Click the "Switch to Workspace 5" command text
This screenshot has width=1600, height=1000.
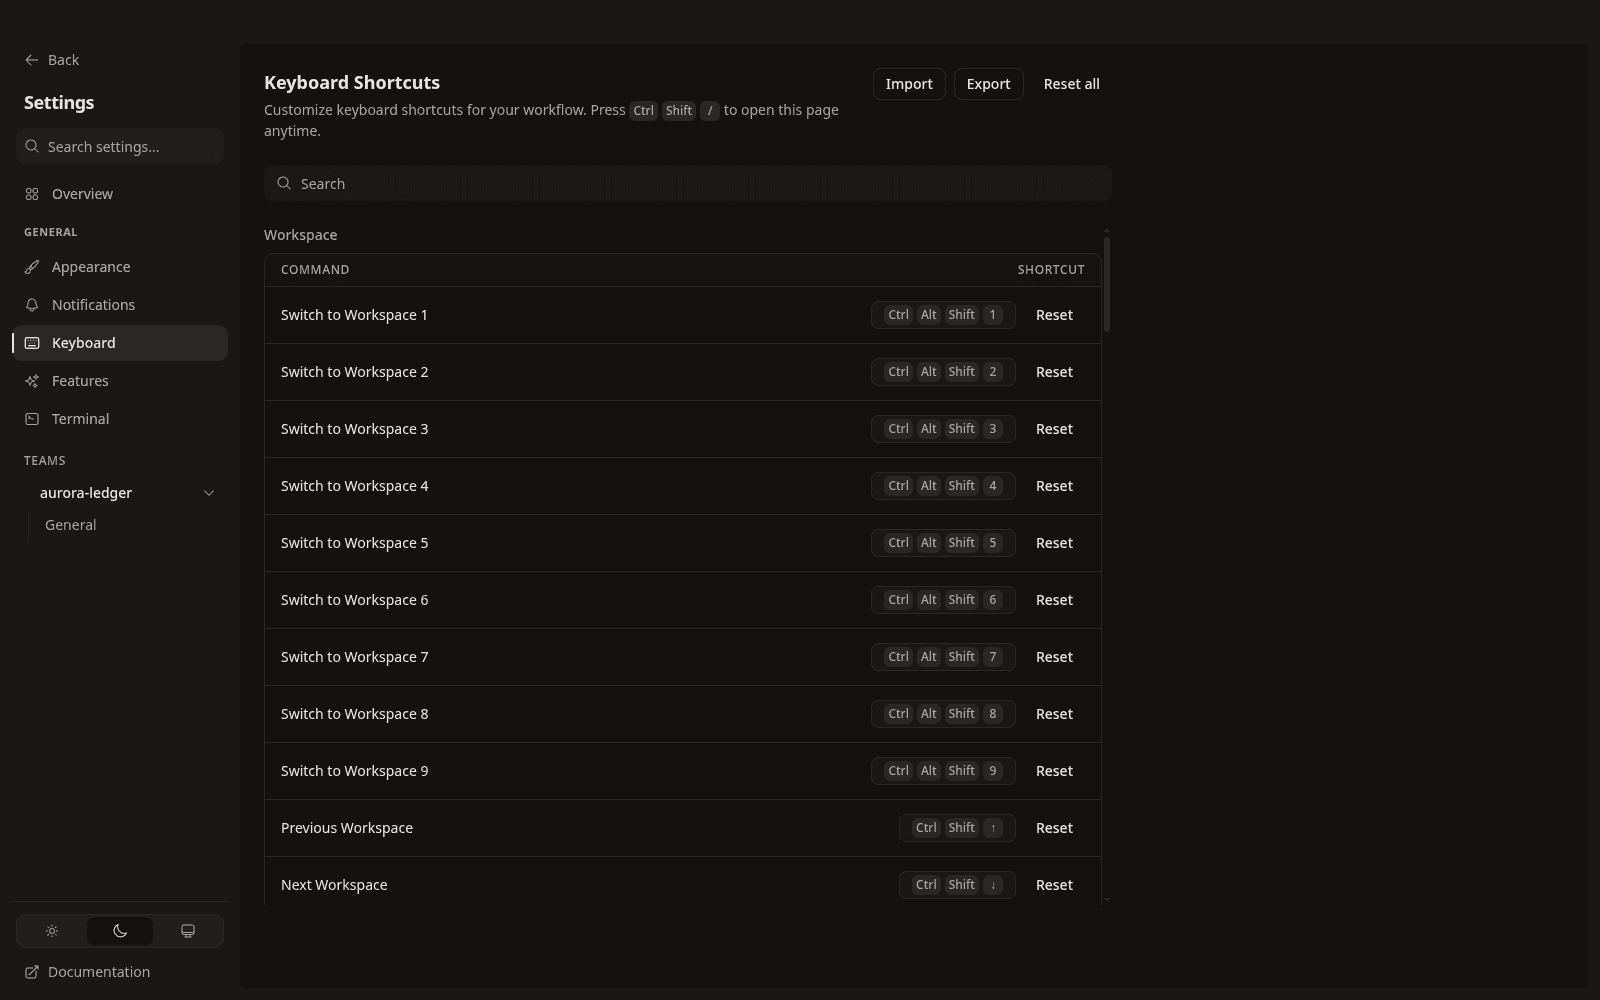(x=354, y=543)
